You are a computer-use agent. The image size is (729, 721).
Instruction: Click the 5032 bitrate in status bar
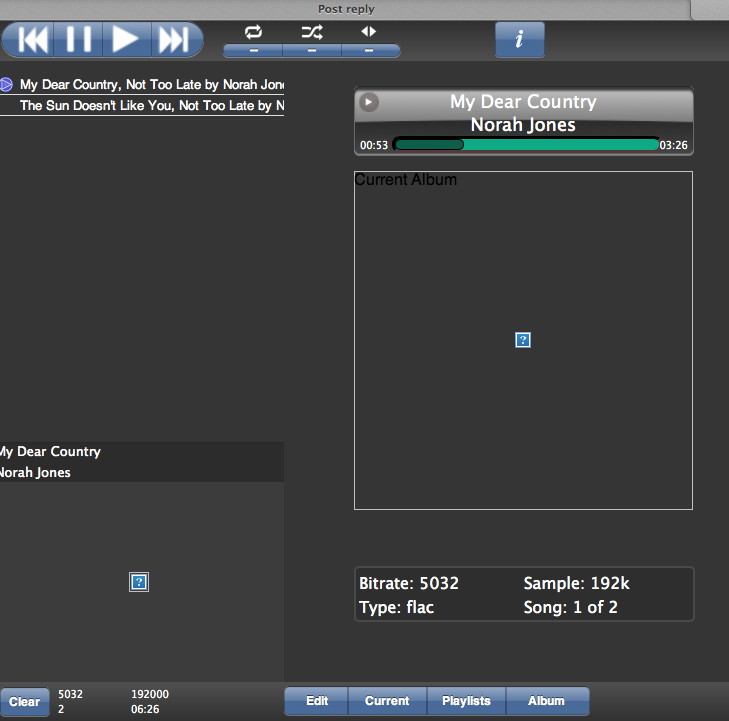pyautogui.click(x=70, y=694)
